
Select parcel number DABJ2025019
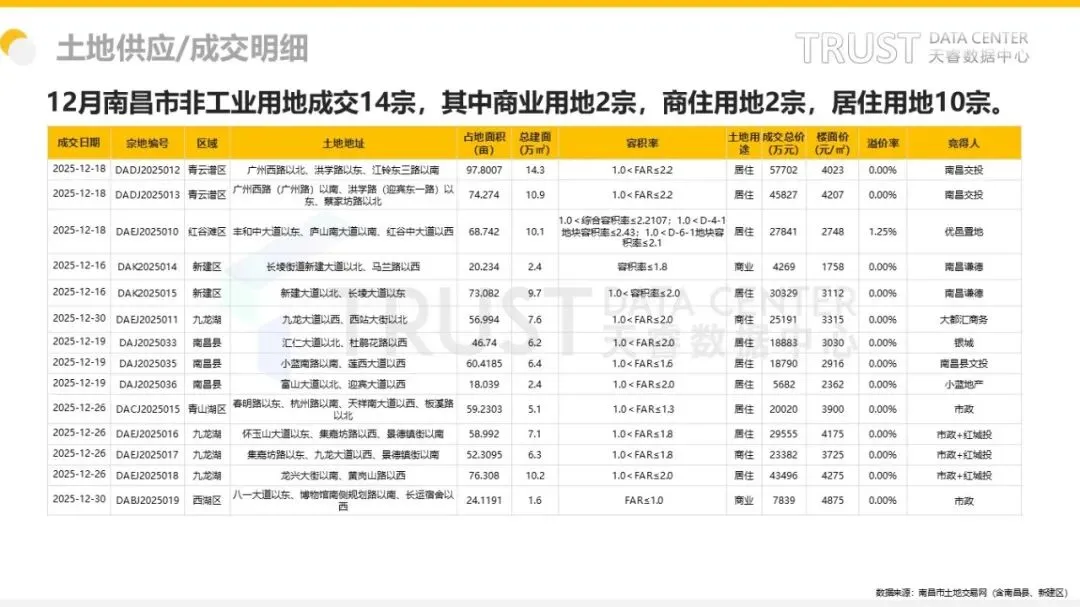147,500
